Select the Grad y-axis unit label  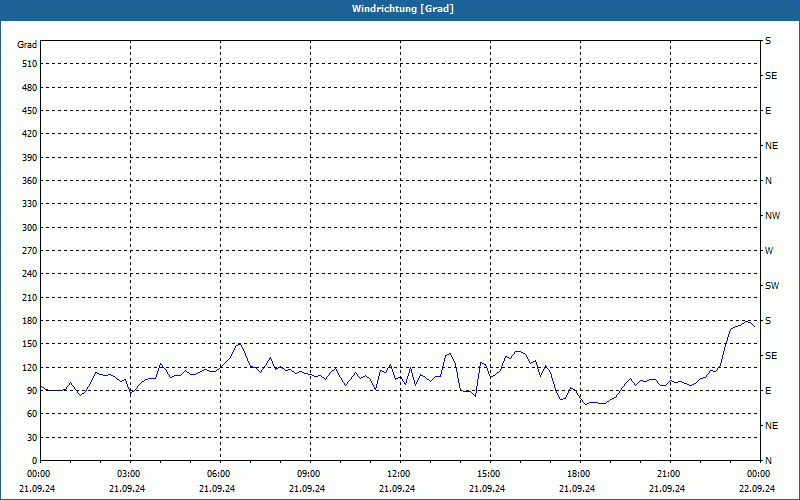(27, 45)
